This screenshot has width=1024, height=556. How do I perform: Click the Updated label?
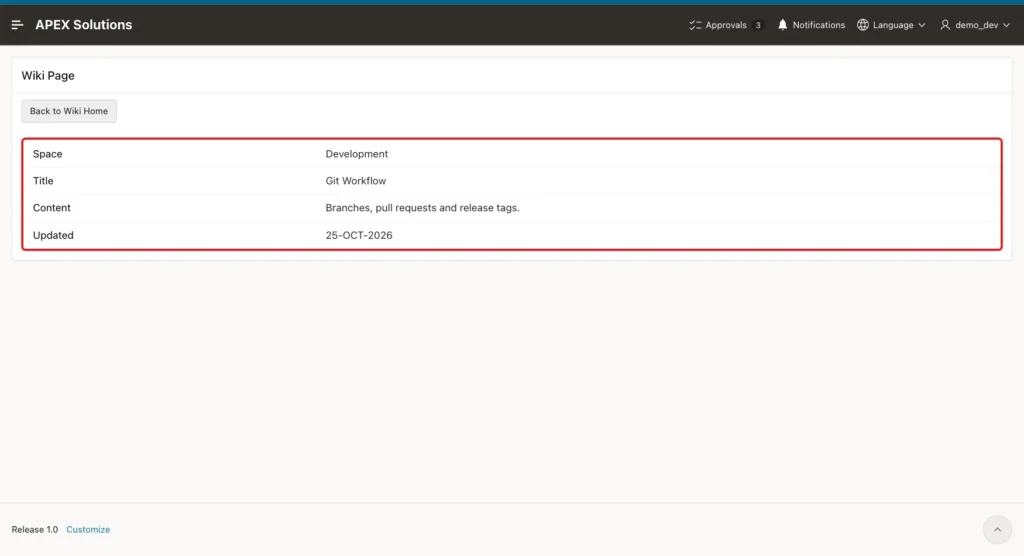pyautogui.click(x=53, y=235)
